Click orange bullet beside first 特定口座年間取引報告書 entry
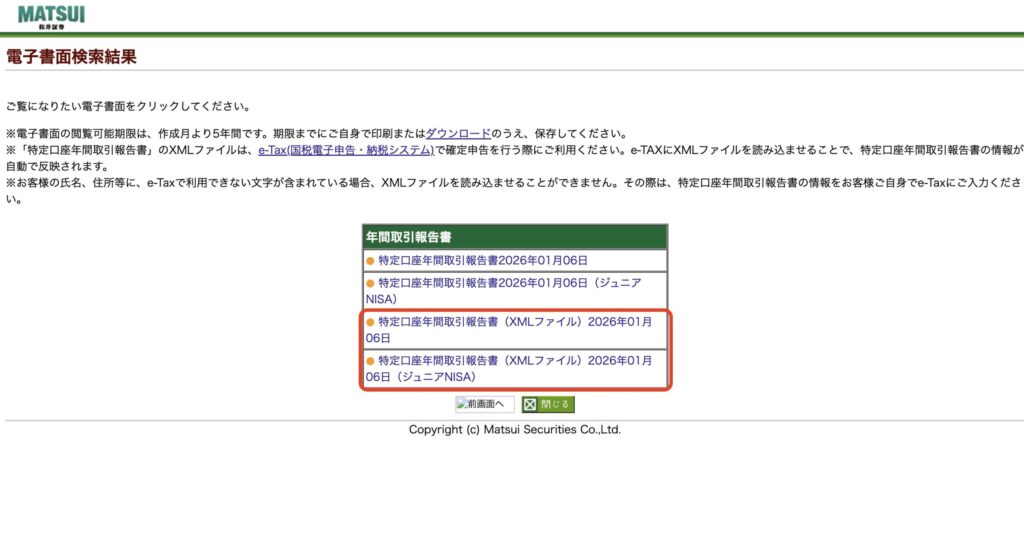 coord(370,261)
